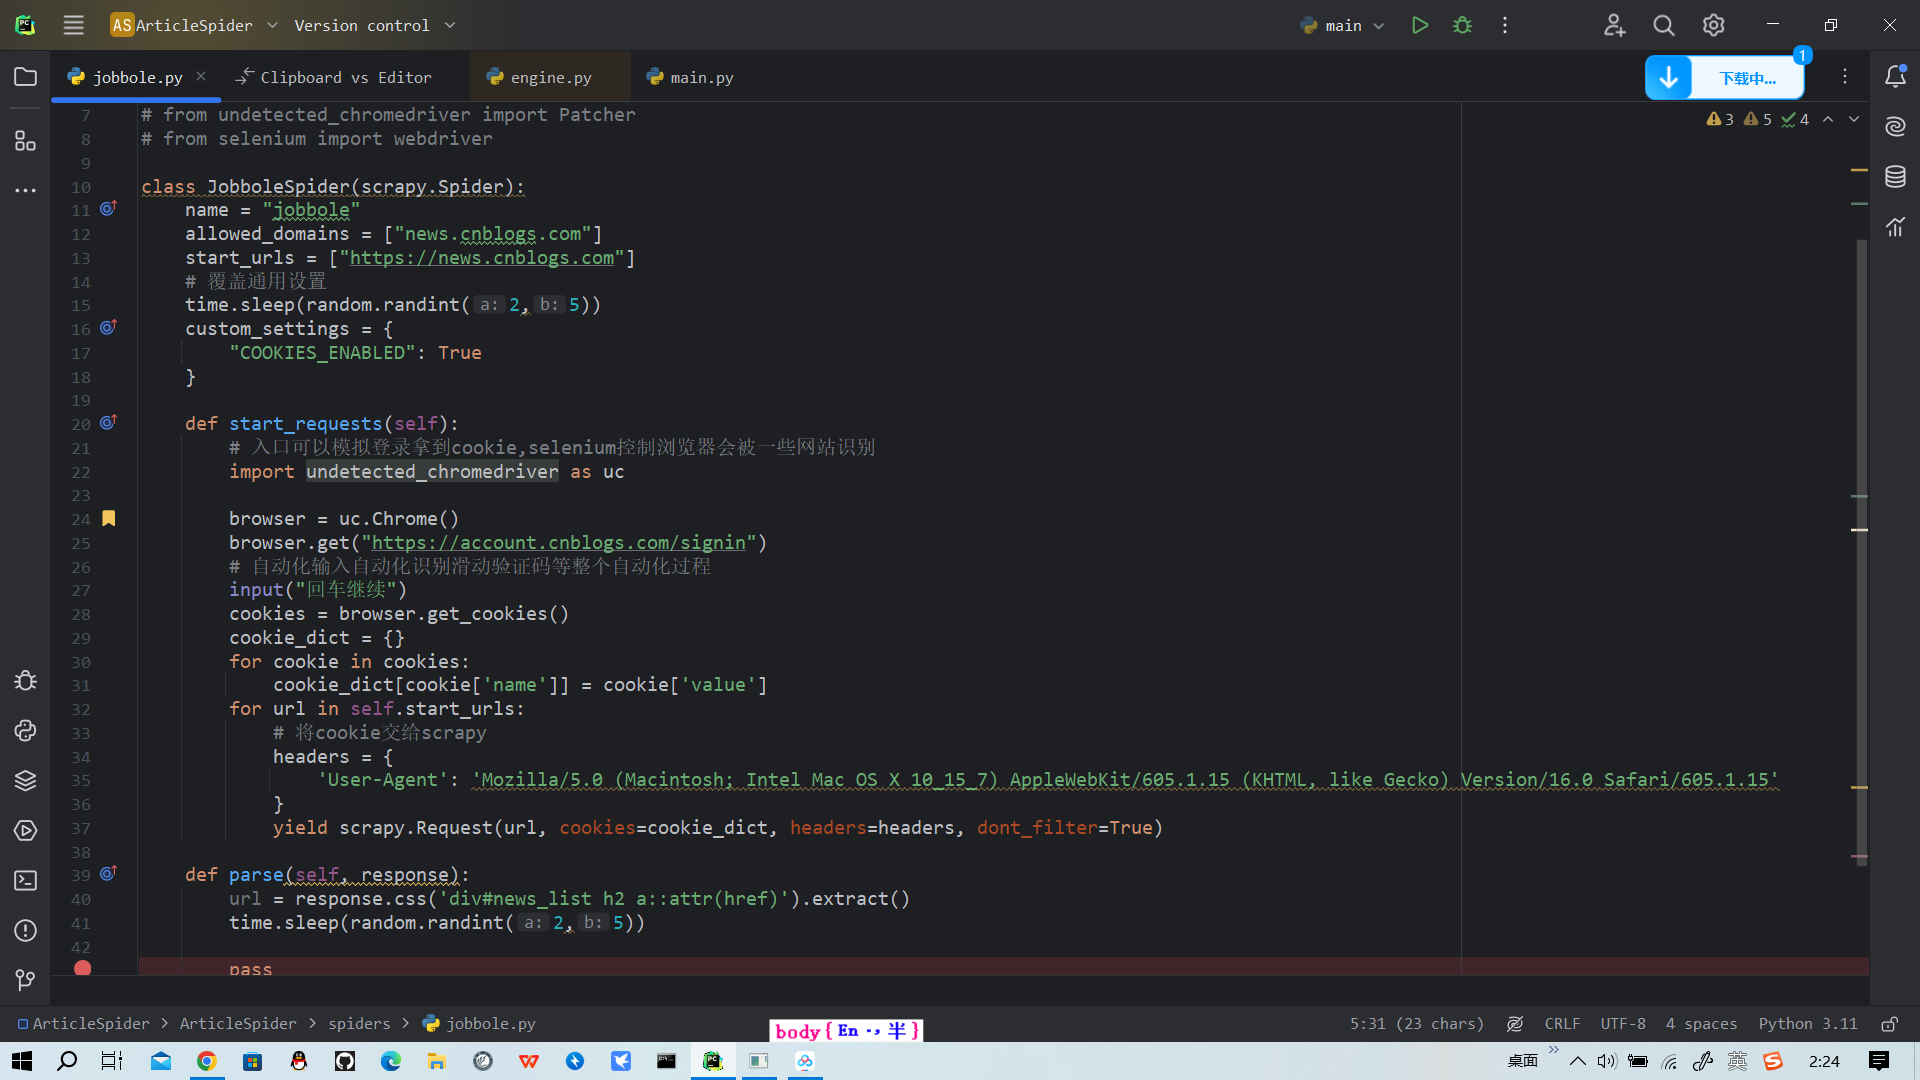Viewport: 1920px width, 1080px height.
Task: Open Python 3.11 interpreter selector
Action: click(x=1807, y=1023)
